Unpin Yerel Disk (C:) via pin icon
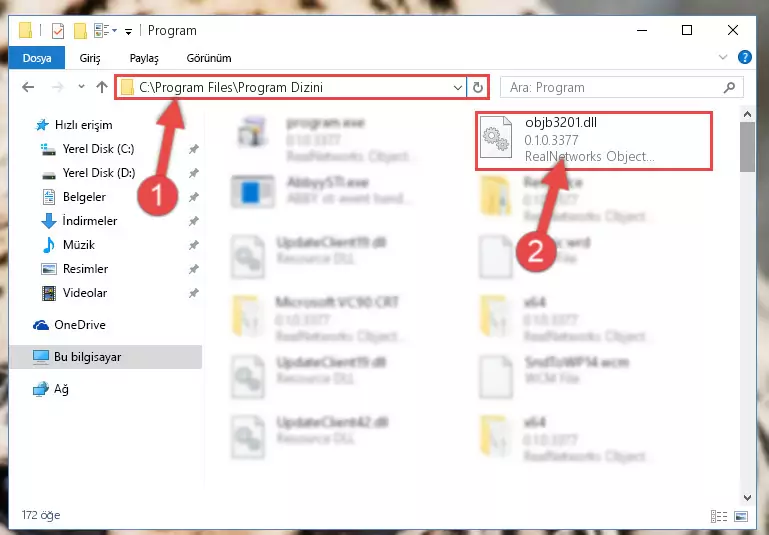The width and height of the screenshot is (769, 535). [x=194, y=149]
